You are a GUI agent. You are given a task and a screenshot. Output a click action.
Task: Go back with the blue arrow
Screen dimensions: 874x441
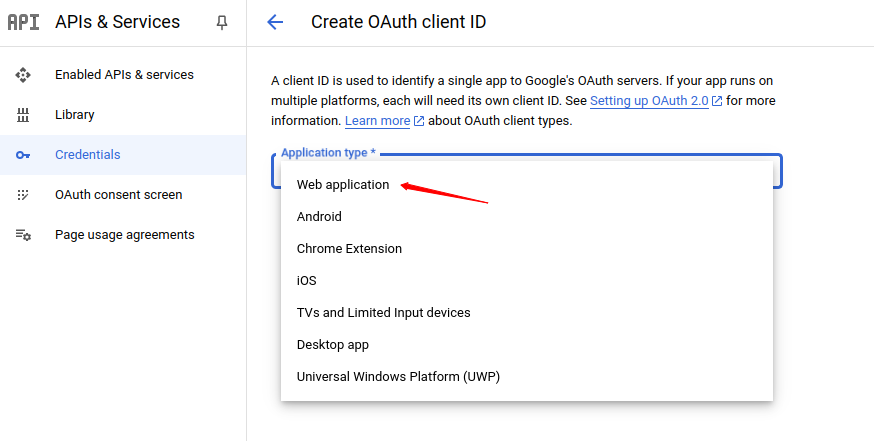(x=275, y=22)
